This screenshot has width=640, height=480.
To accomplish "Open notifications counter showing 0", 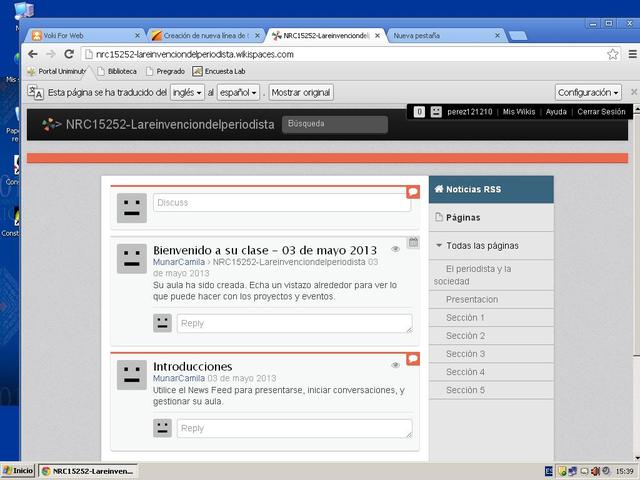I will [419, 112].
